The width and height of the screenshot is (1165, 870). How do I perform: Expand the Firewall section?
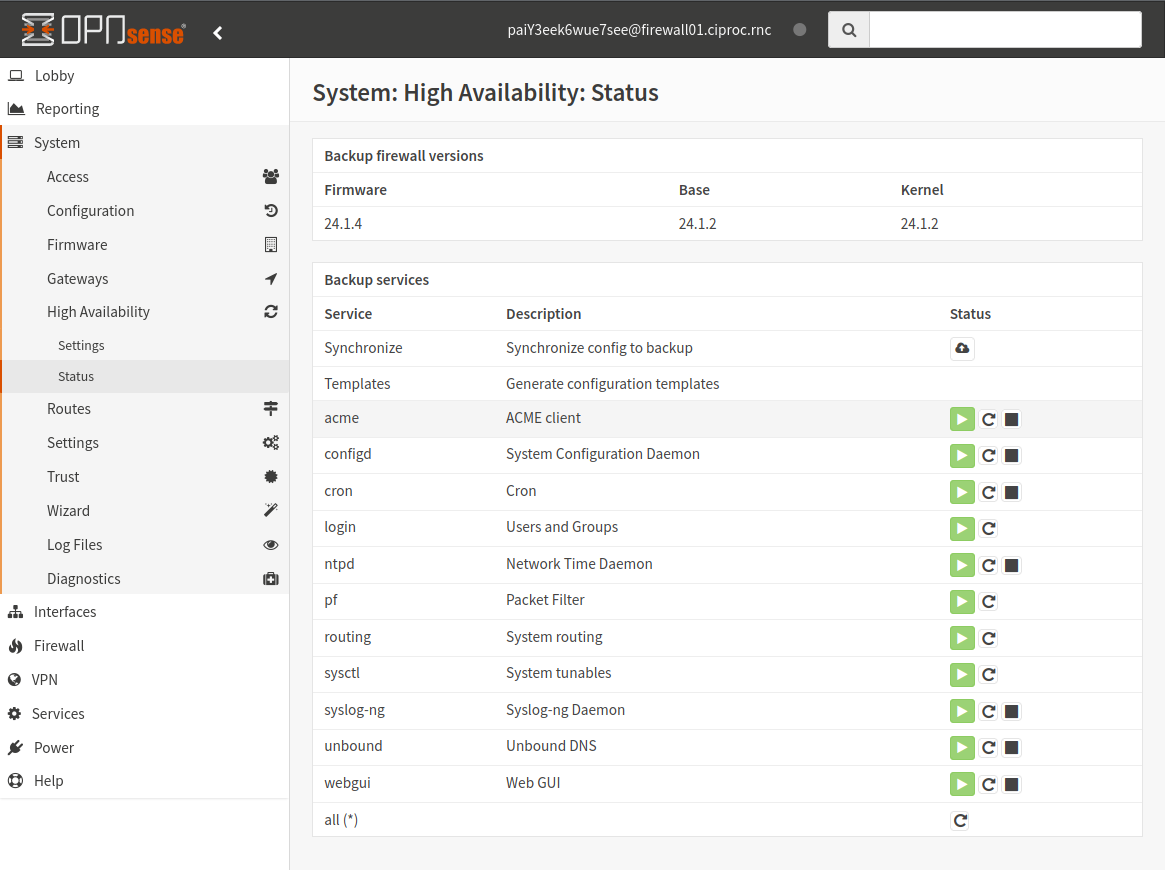coord(59,645)
